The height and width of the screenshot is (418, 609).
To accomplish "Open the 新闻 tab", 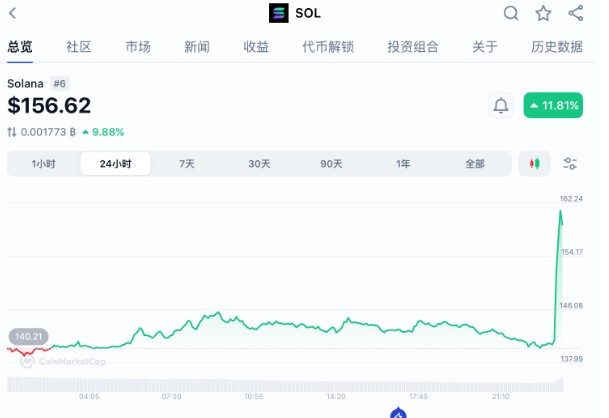I will [x=197, y=47].
